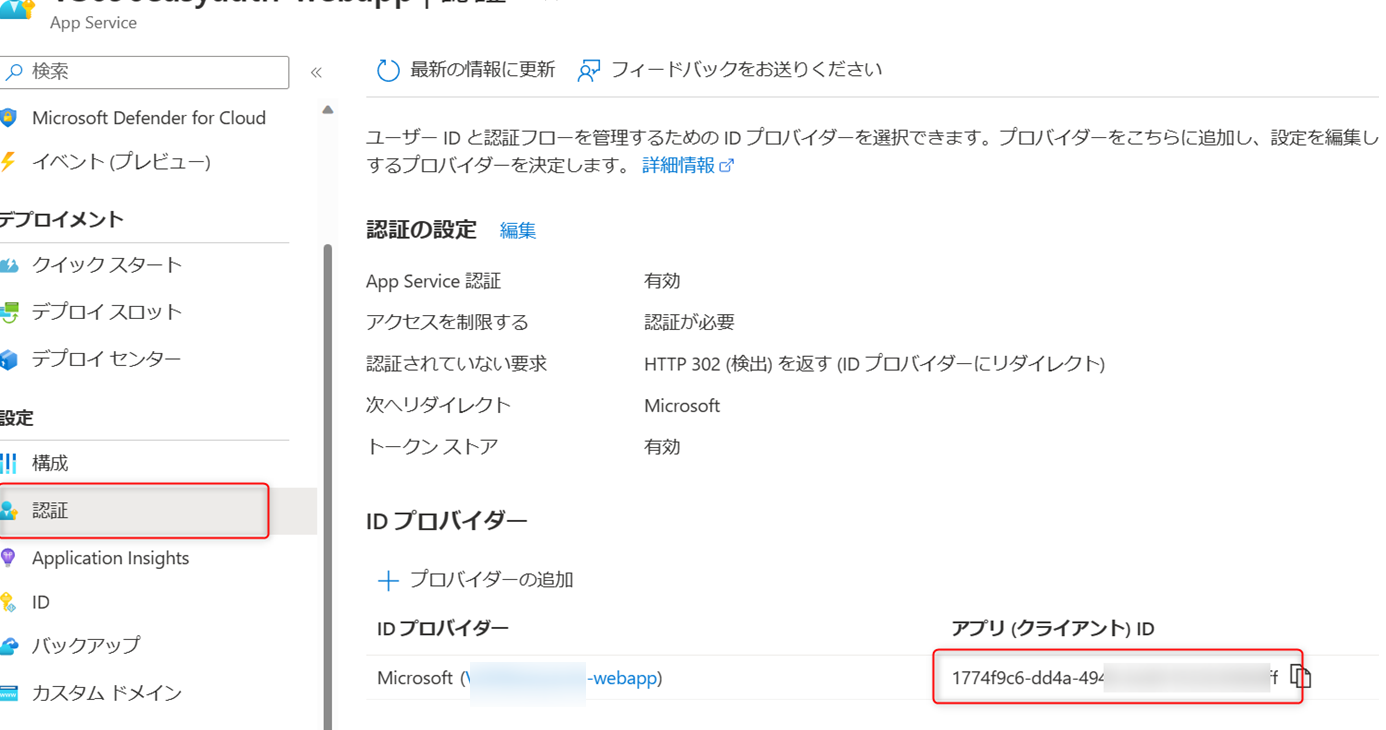
Task: Click the 構成 bars icon
Action: coord(9,463)
